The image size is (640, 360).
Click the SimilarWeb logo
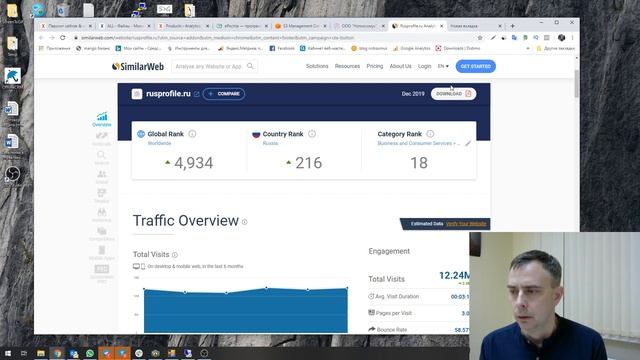138,66
